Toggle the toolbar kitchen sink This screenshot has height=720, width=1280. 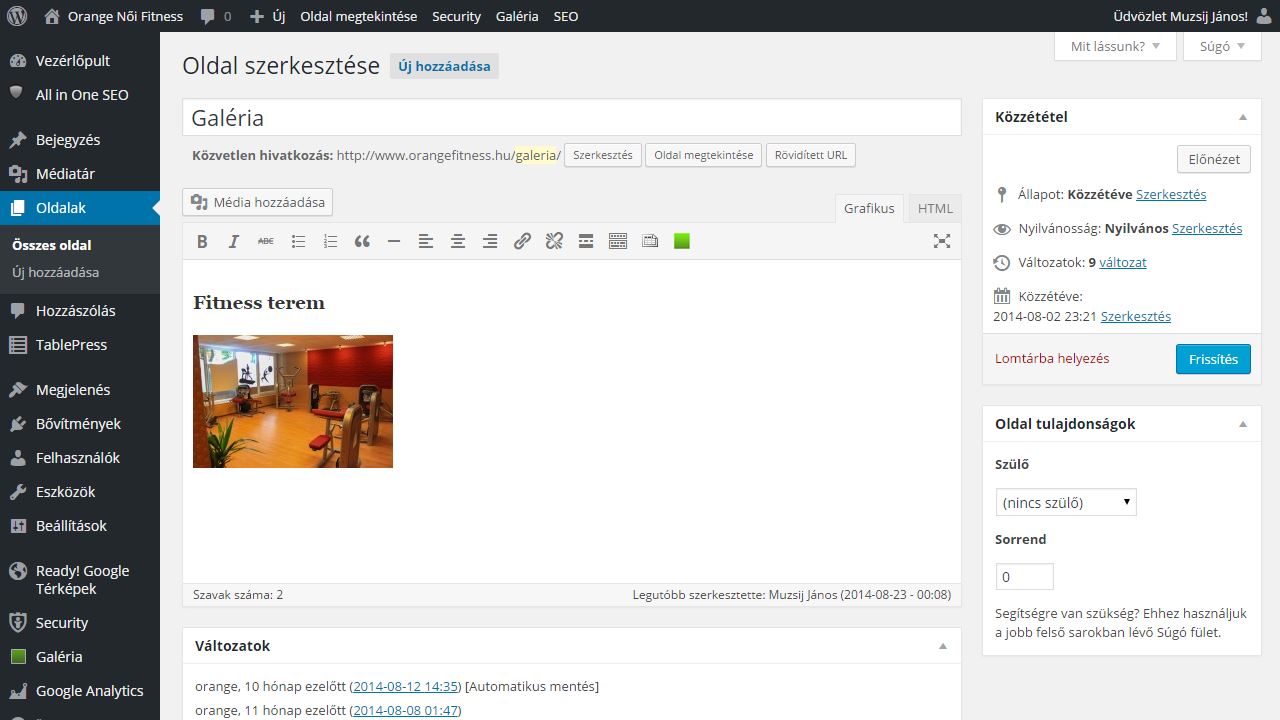click(618, 241)
